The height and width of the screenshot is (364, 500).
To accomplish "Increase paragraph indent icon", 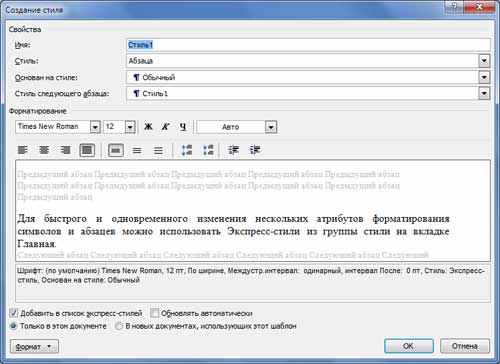I will click(x=255, y=150).
